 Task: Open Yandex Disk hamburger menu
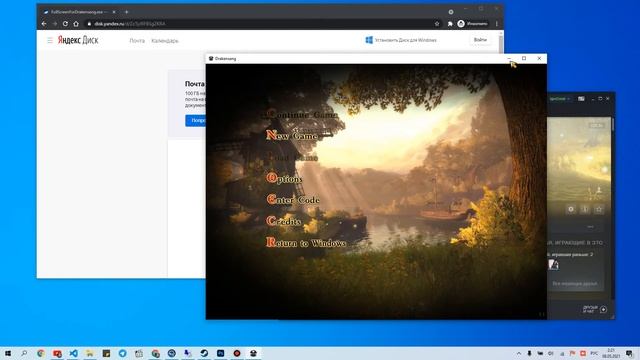click(50, 40)
